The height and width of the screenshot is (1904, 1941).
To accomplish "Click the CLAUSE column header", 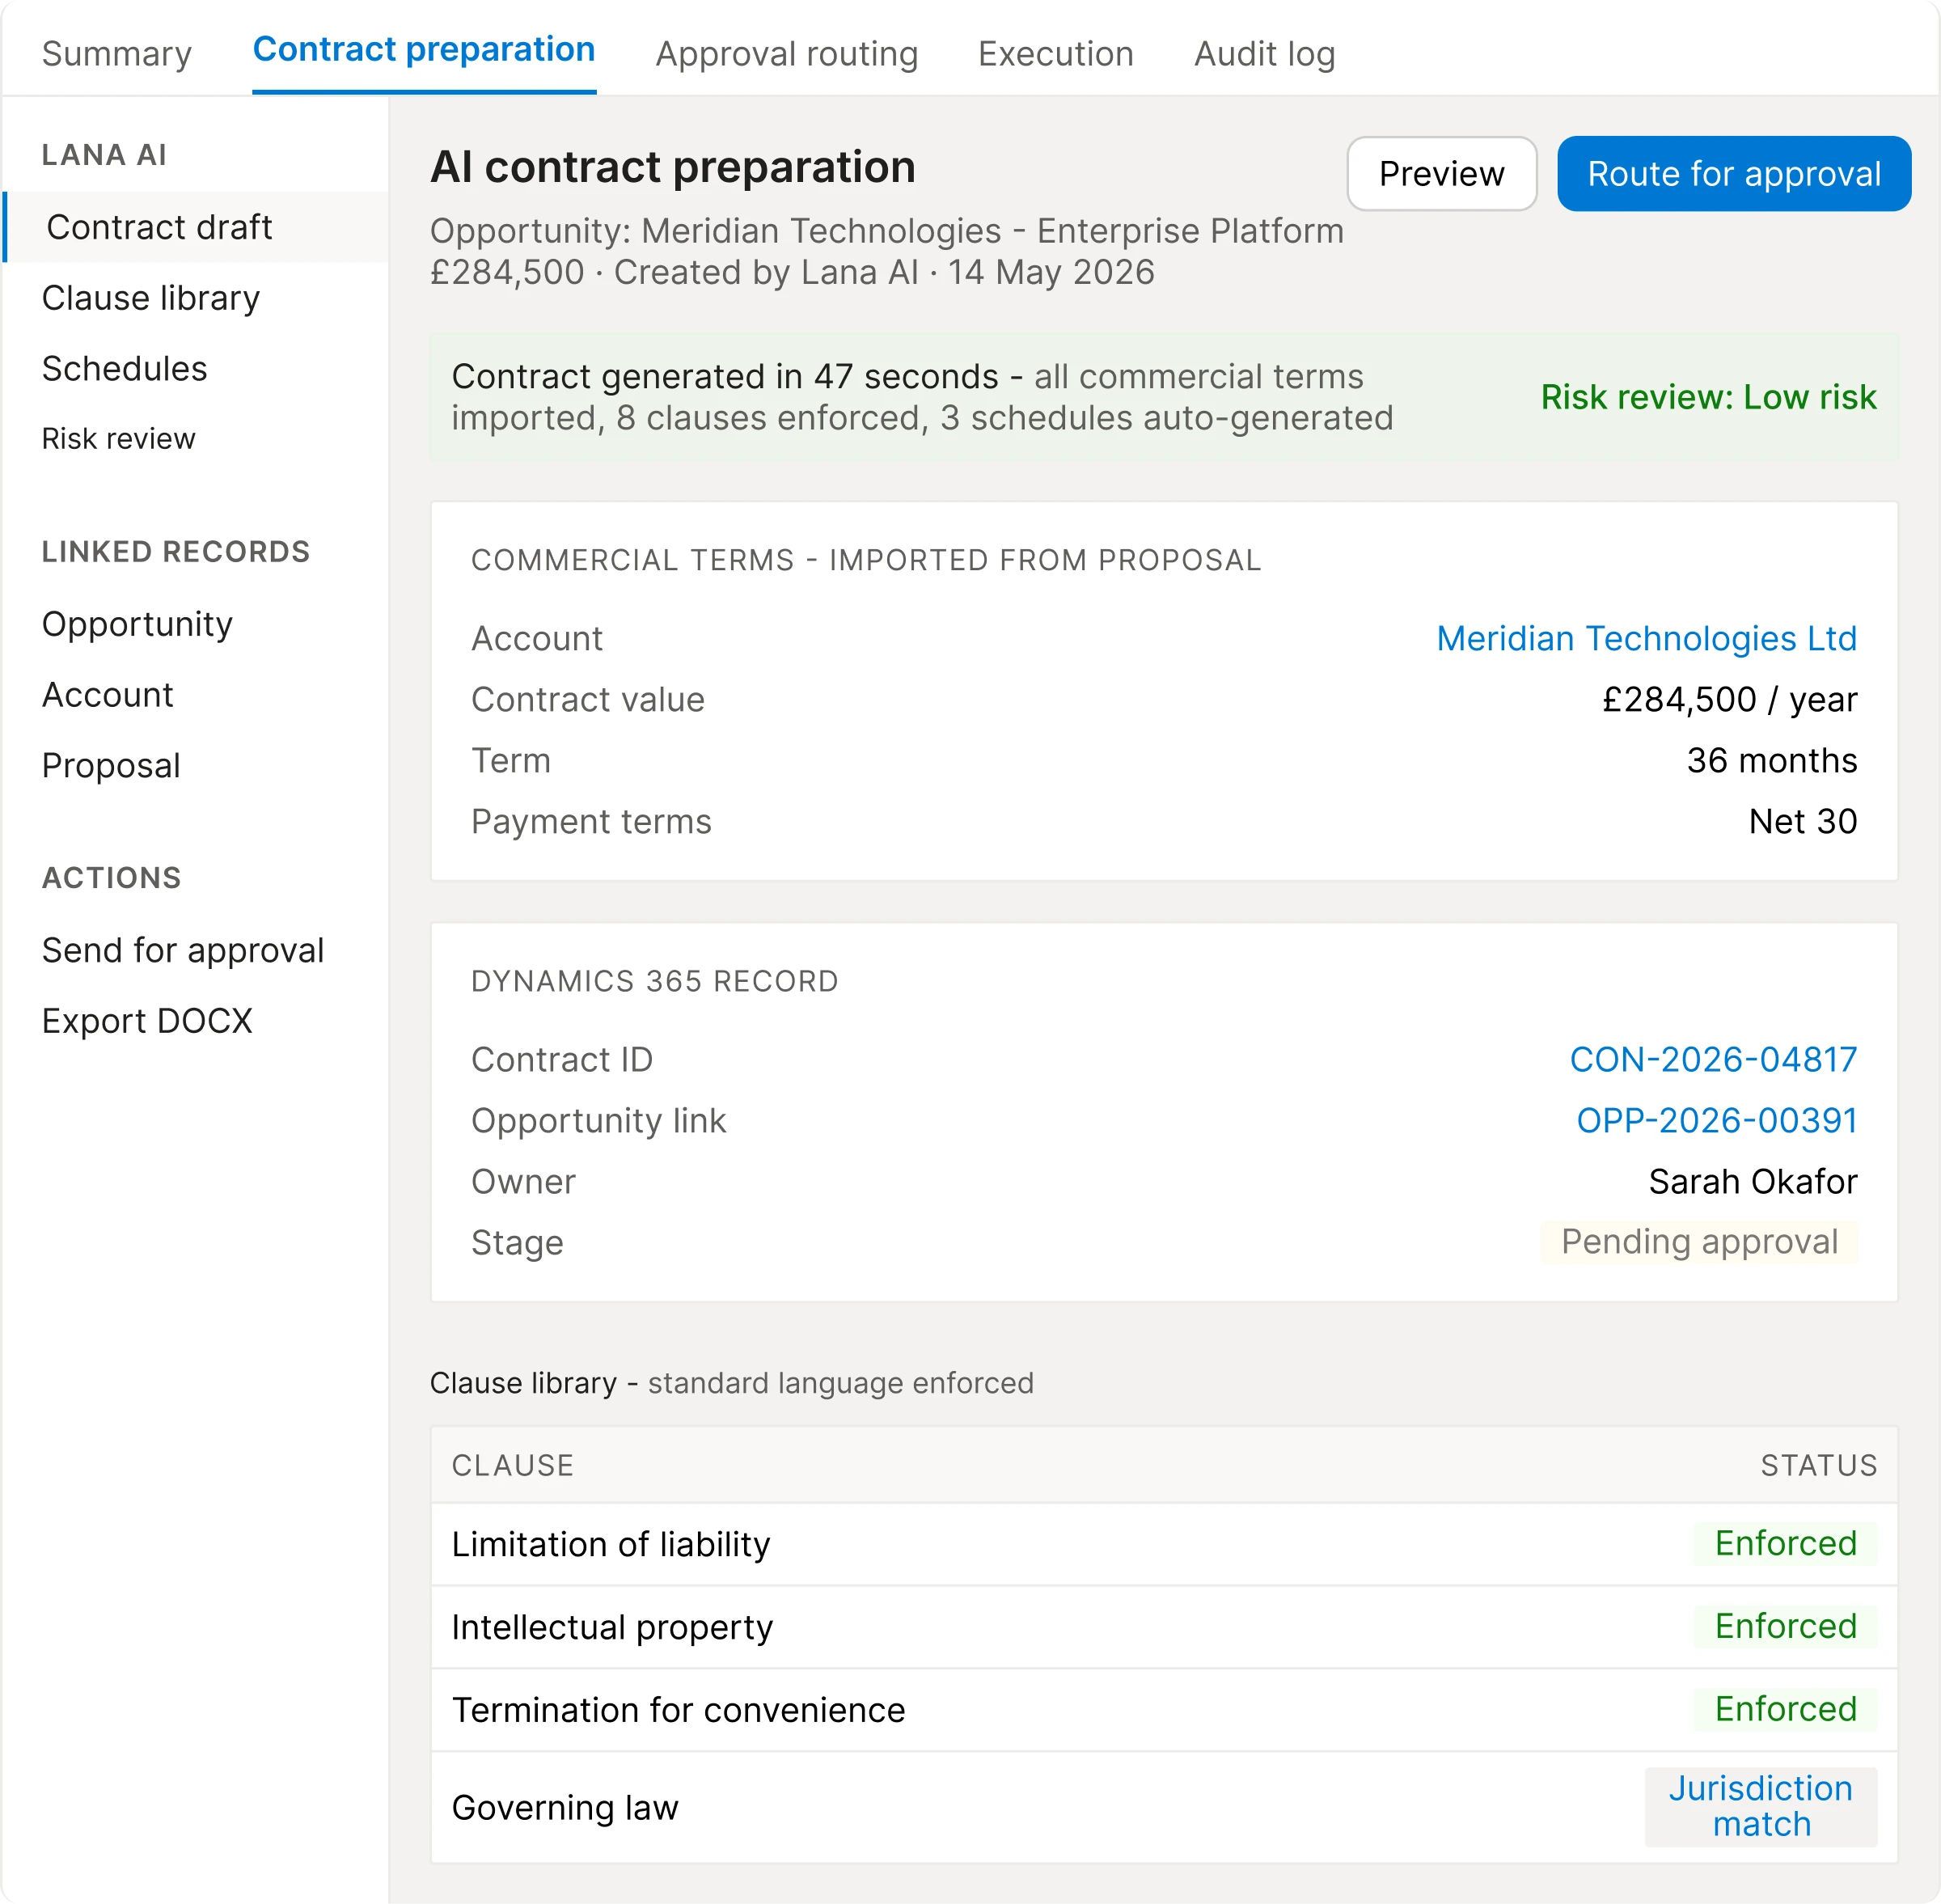I will [x=513, y=1466].
